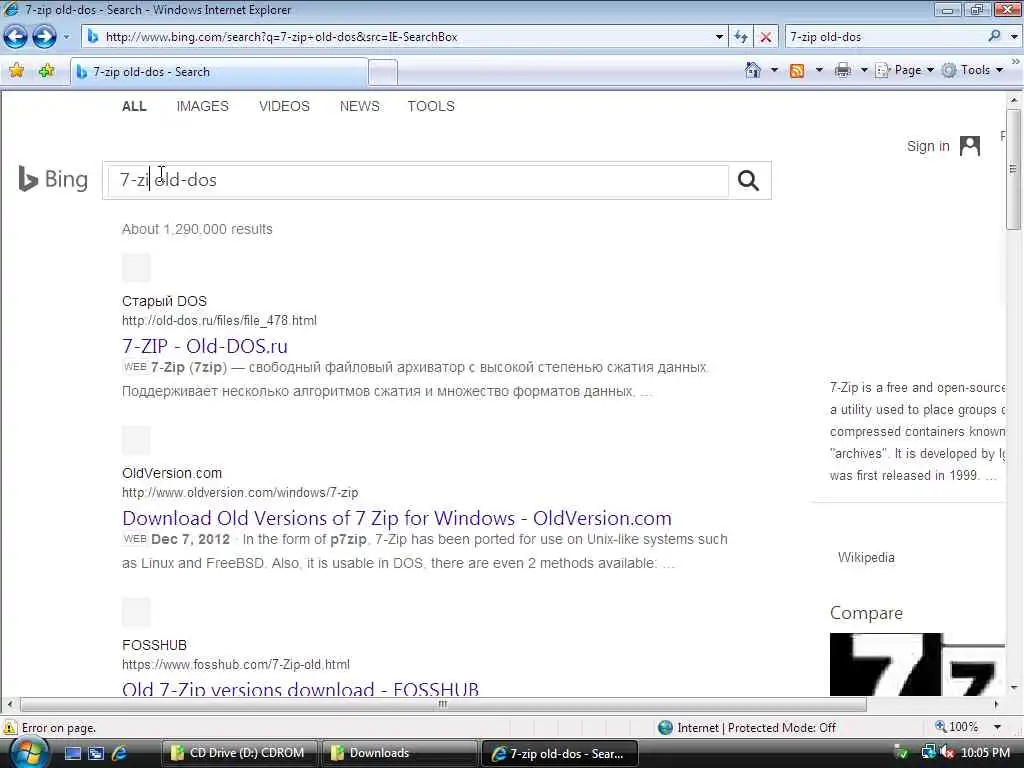Click the Add to Favorites icon
The image size is (1024, 768).
(46, 71)
